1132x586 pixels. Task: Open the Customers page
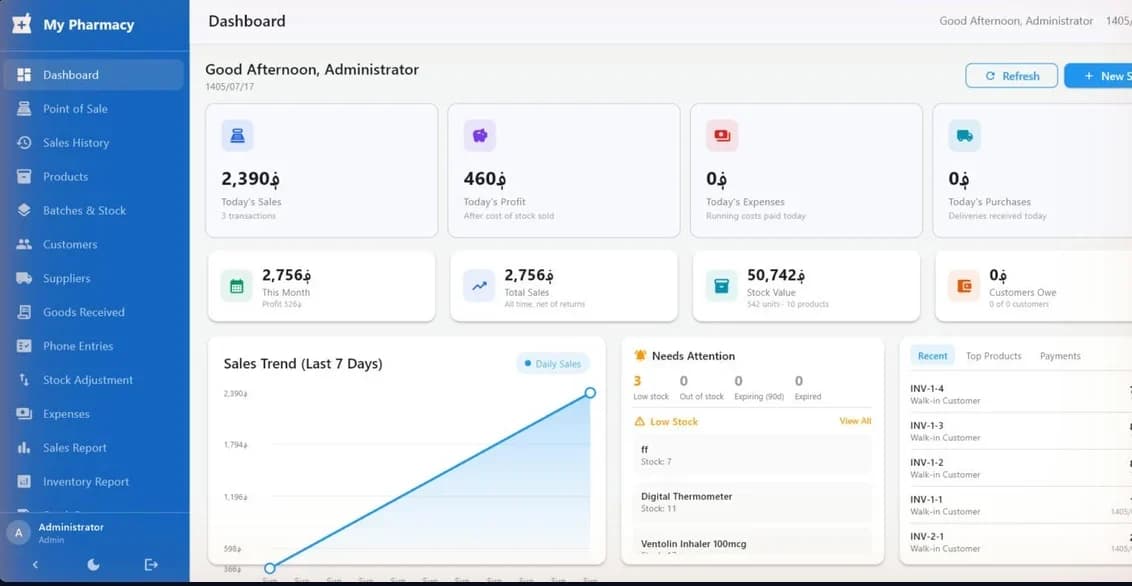[x=94, y=245]
